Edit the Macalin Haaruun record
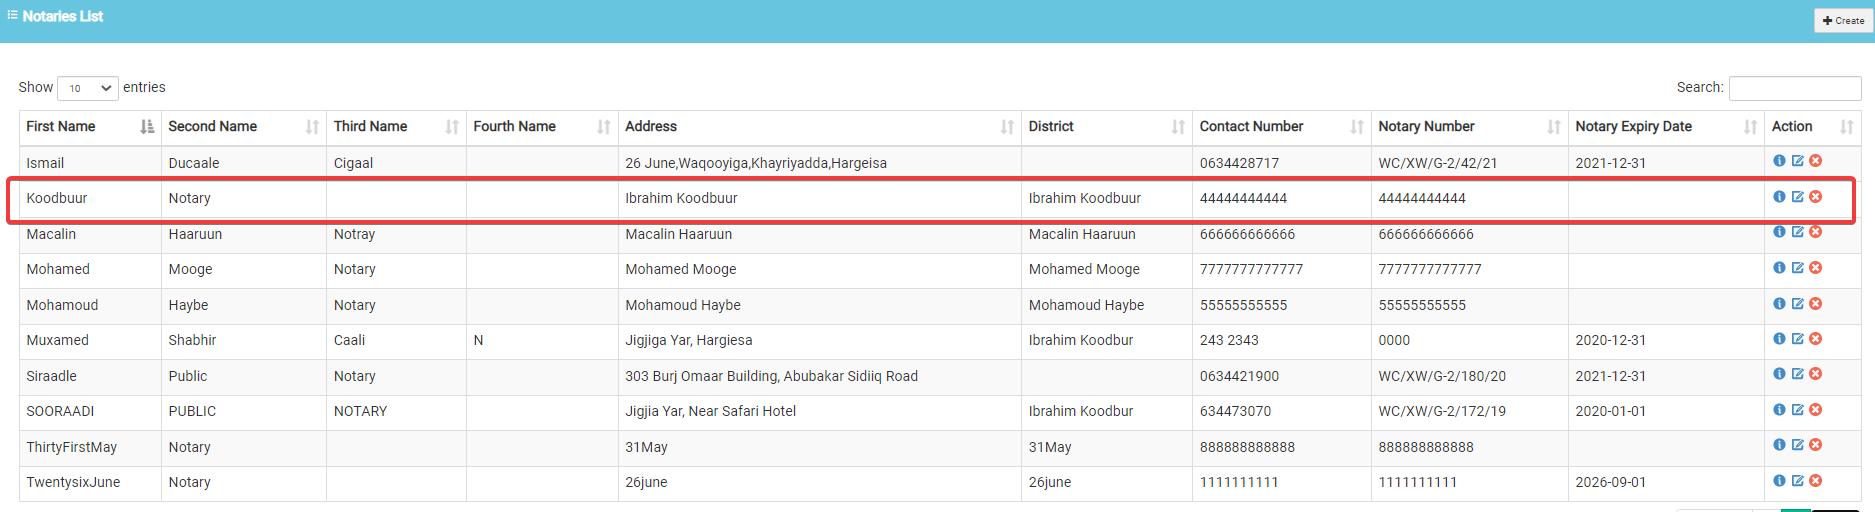 click(1797, 232)
